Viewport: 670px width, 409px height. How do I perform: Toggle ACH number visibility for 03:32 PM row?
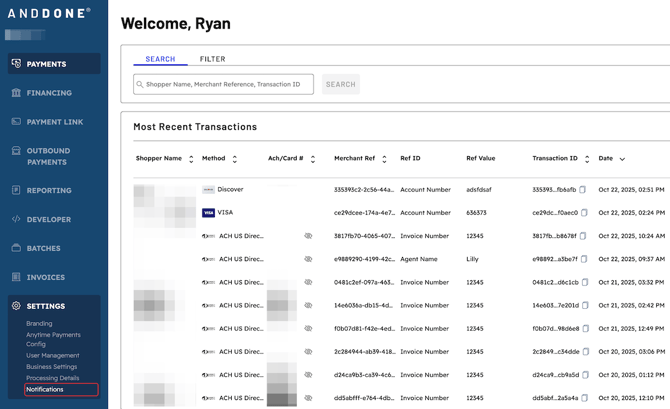309,282
